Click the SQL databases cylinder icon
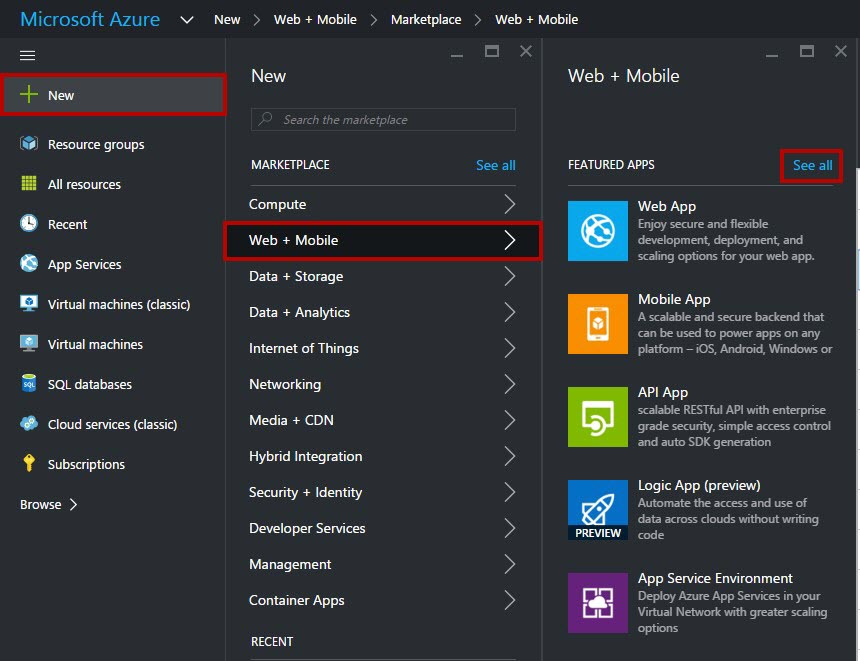 29,383
